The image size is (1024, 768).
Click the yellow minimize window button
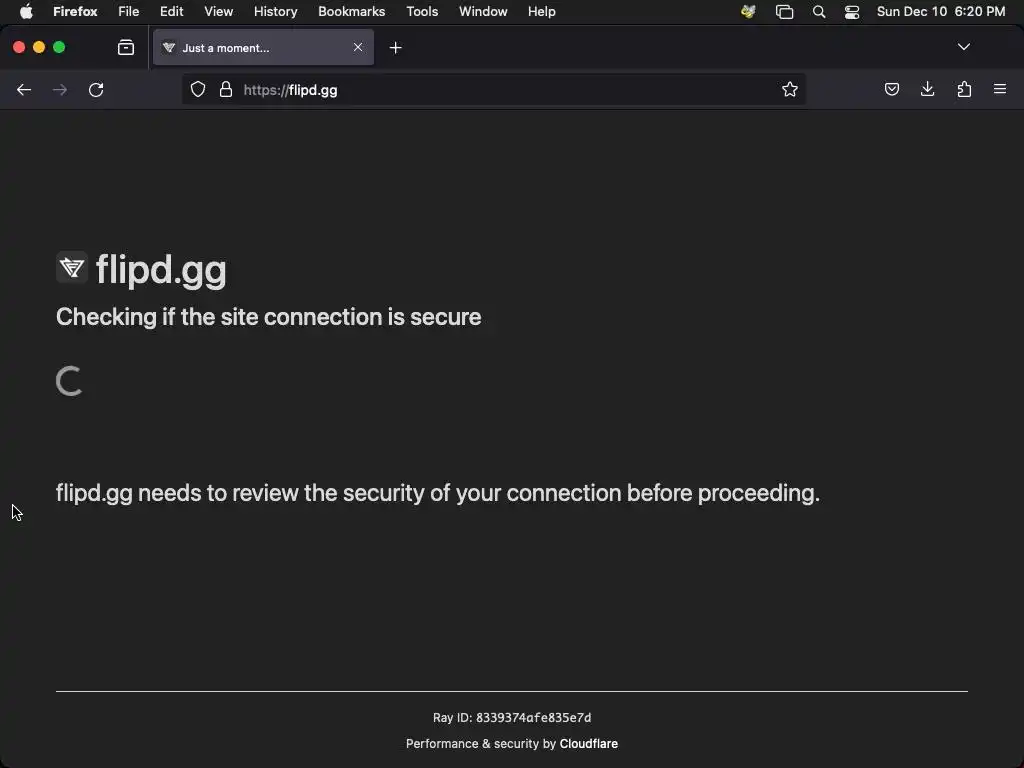39,47
